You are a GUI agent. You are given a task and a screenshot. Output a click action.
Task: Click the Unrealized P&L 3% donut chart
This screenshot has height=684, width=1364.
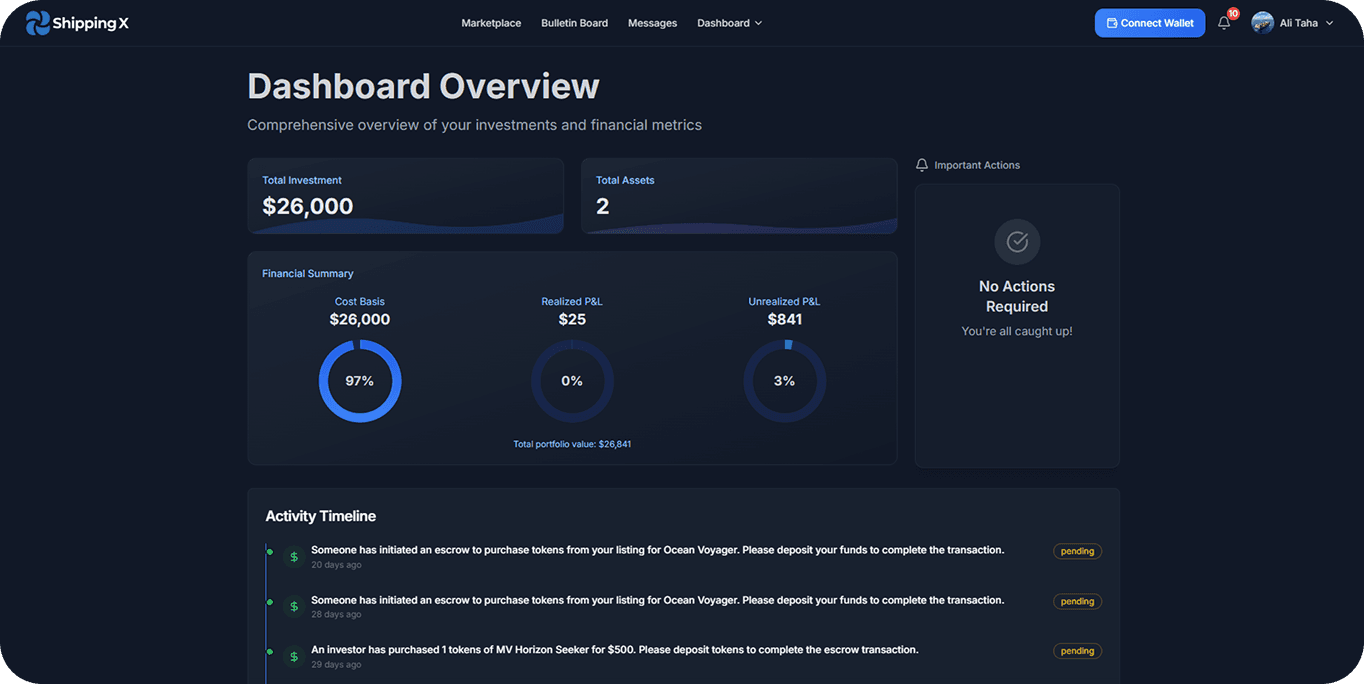click(784, 381)
